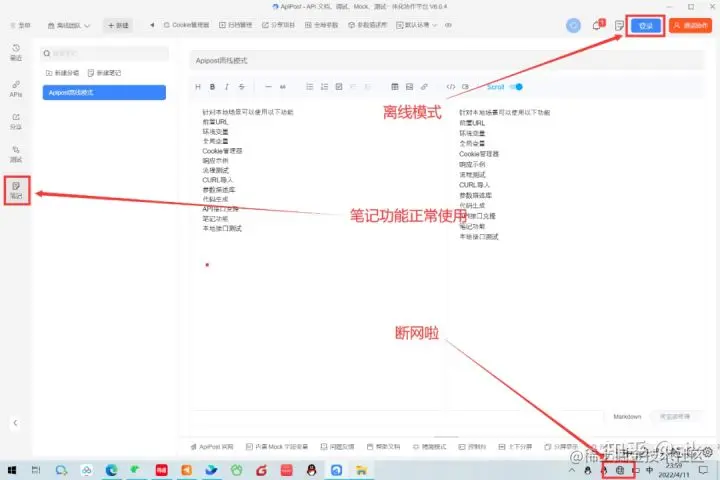Open the ApiPost 官网 link in the bottom bar

click(212, 446)
